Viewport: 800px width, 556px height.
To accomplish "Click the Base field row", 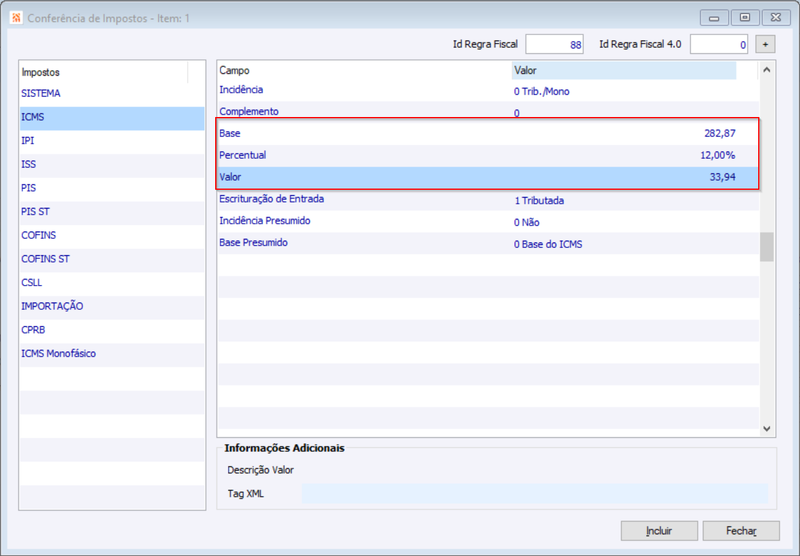I will pyautogui.click(x=488, y=134).
